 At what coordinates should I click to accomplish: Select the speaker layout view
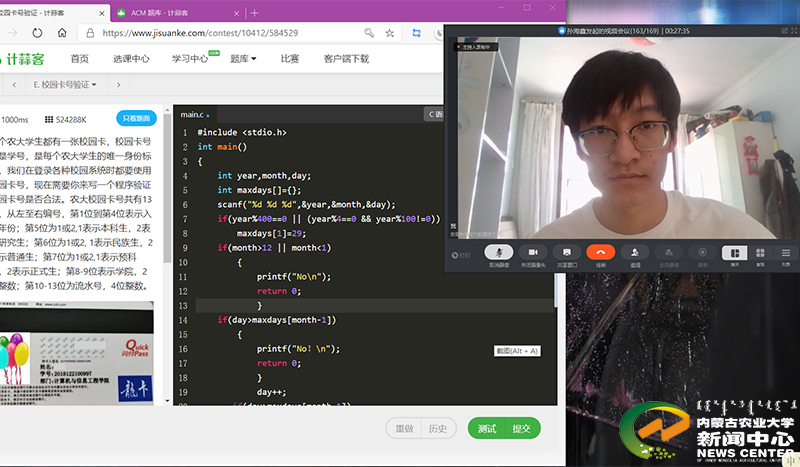[x=735, y=253]
